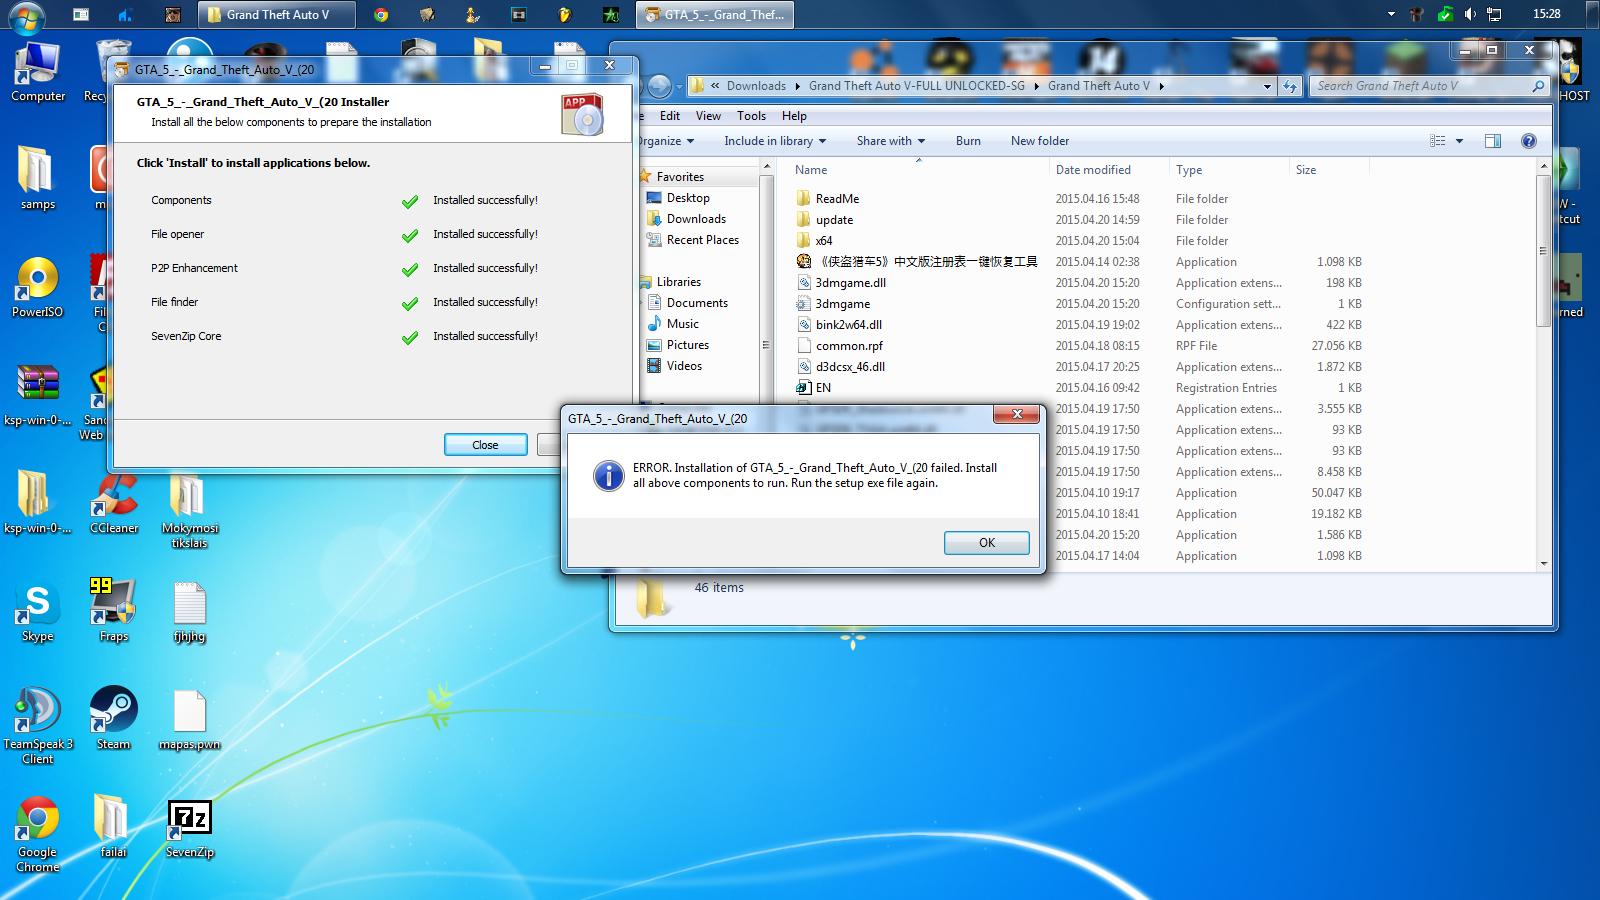Create a New folder in Explorer
This screenshot has height=900, width=1600.
click(1040, 141)
